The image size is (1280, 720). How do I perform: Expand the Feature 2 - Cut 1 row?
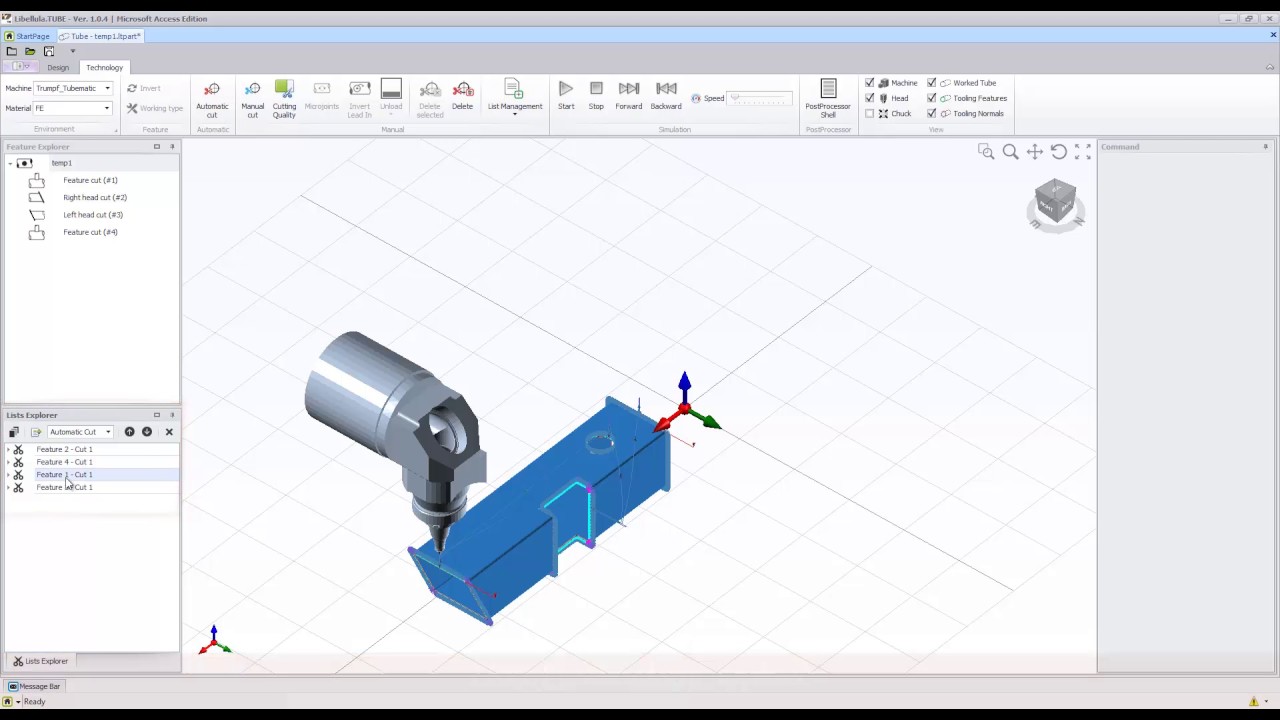[9, 450]
